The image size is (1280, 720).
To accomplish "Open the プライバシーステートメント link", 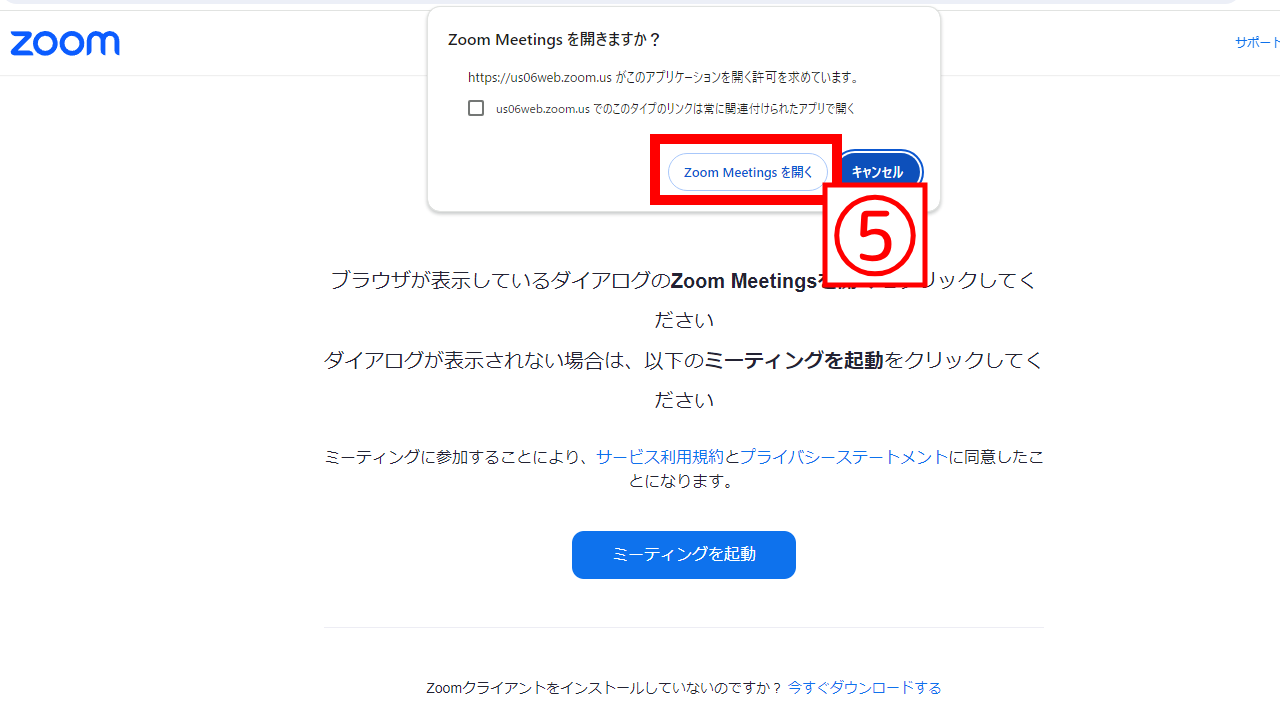I will click(844, 457).
